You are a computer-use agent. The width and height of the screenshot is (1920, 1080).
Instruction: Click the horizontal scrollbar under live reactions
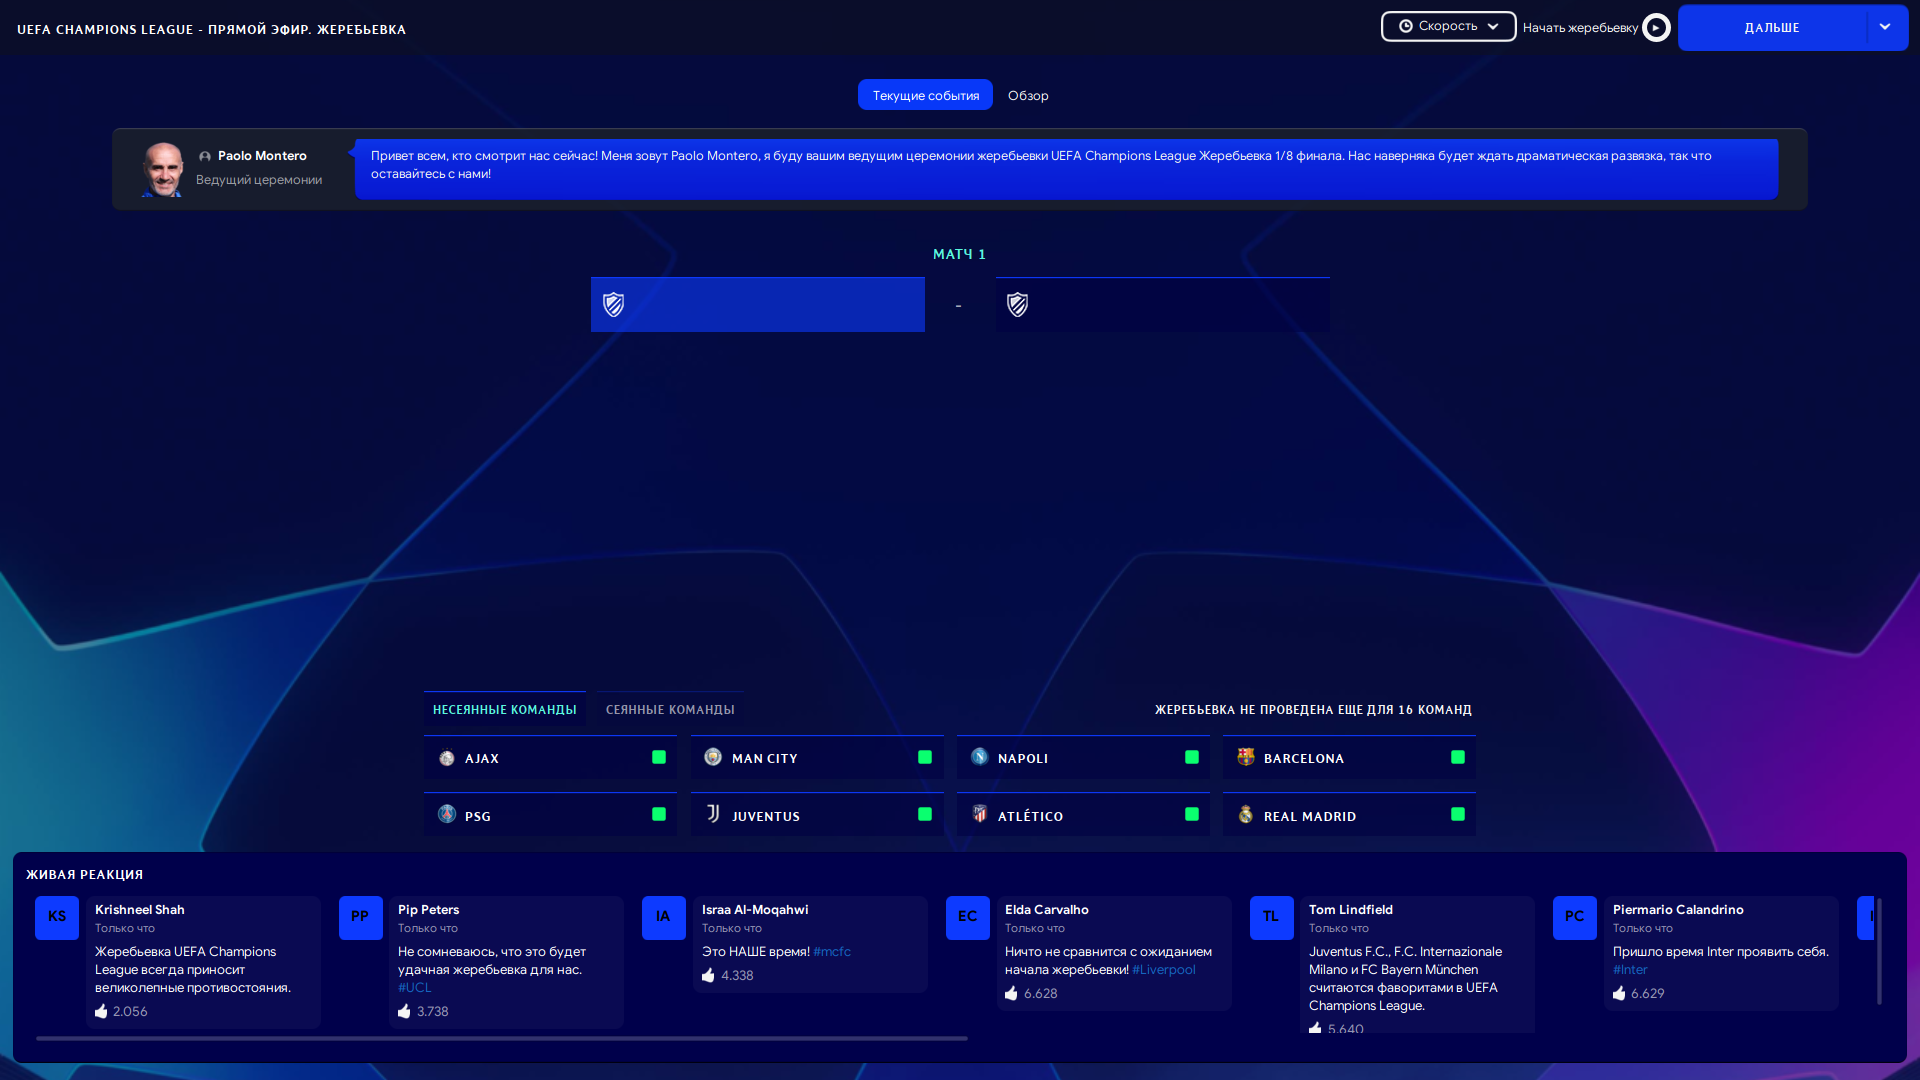tap(502, 1038)
